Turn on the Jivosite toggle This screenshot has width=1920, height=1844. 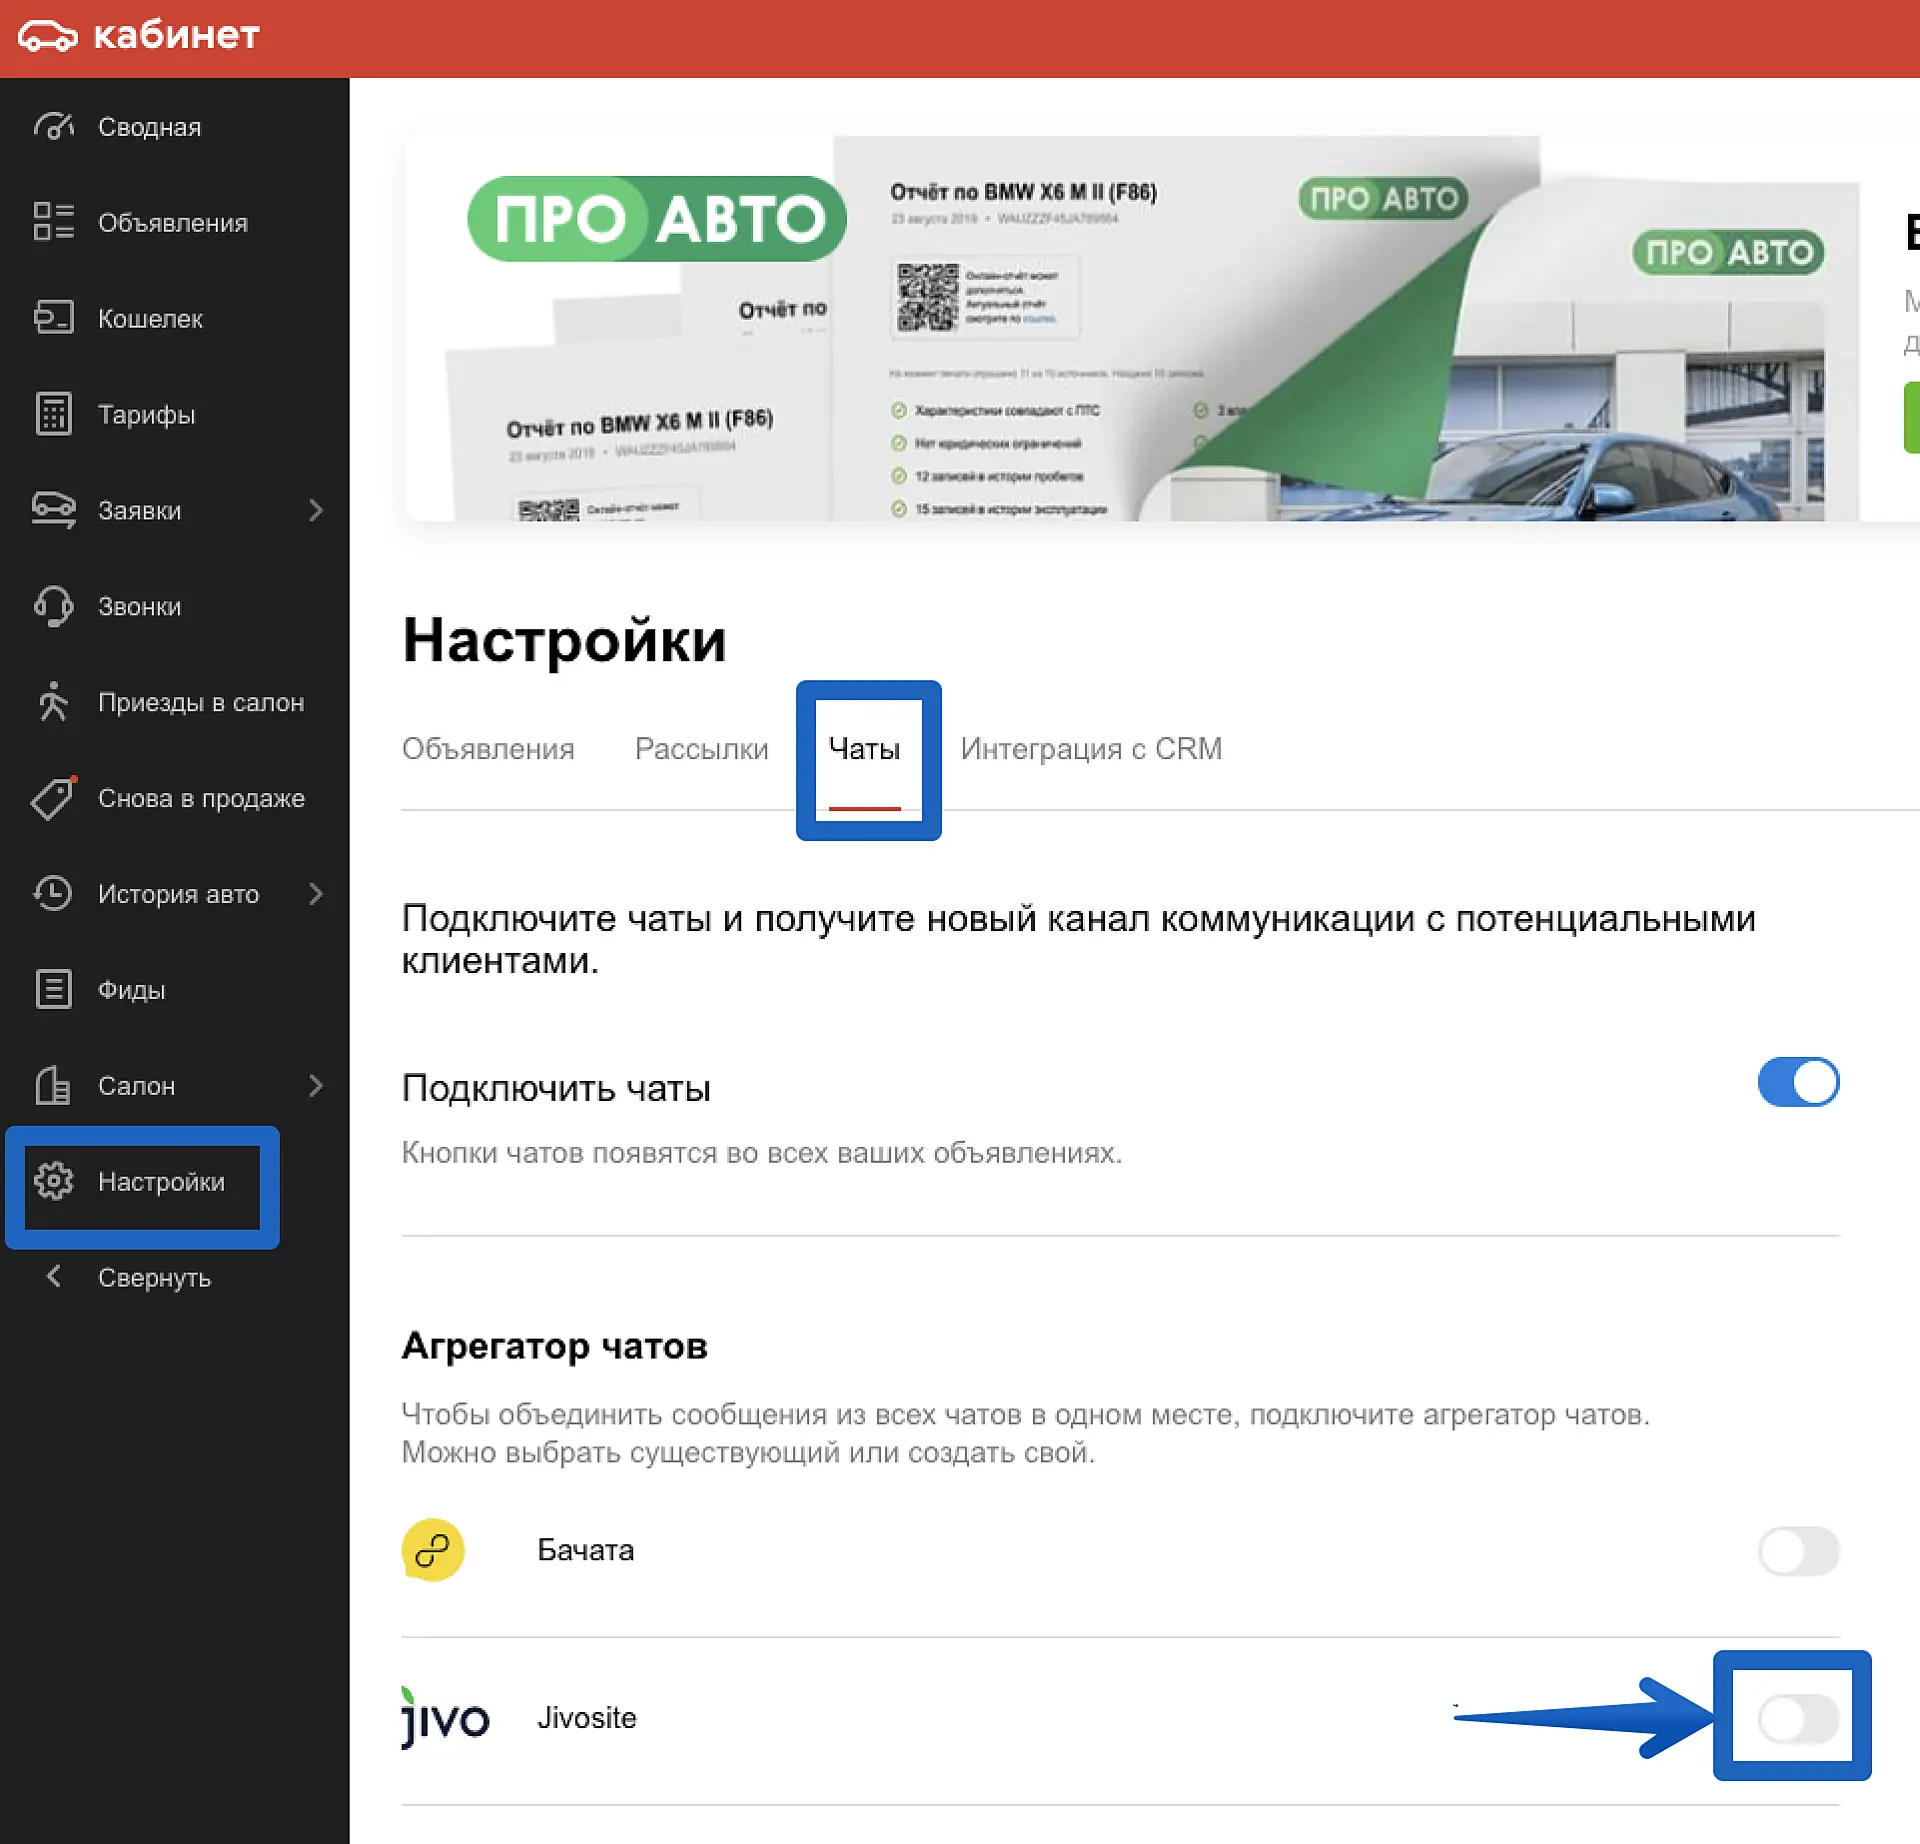[x=1797, y=1719]
